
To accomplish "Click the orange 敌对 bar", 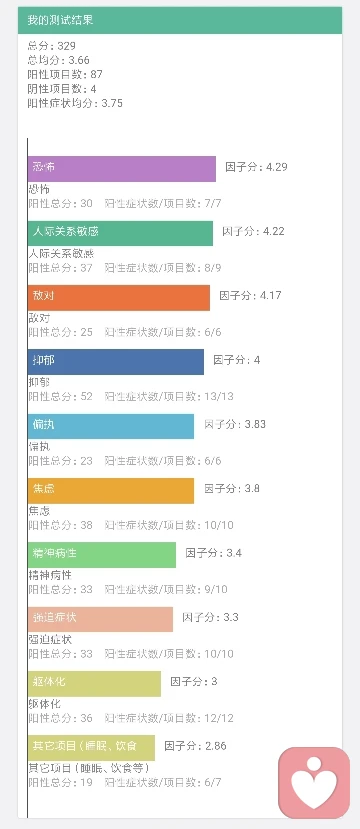I will tap(119, 298).
